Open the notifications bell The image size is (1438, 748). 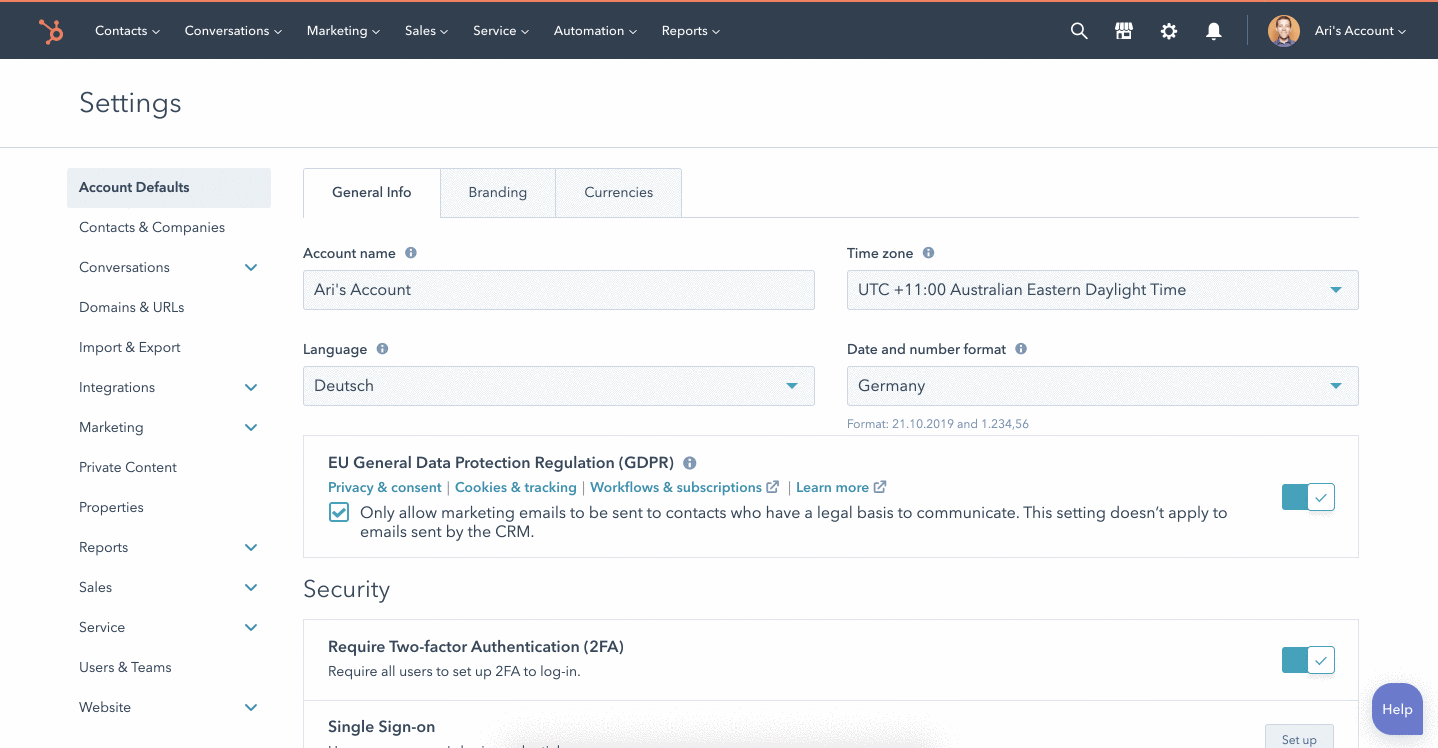[1214, 31]
